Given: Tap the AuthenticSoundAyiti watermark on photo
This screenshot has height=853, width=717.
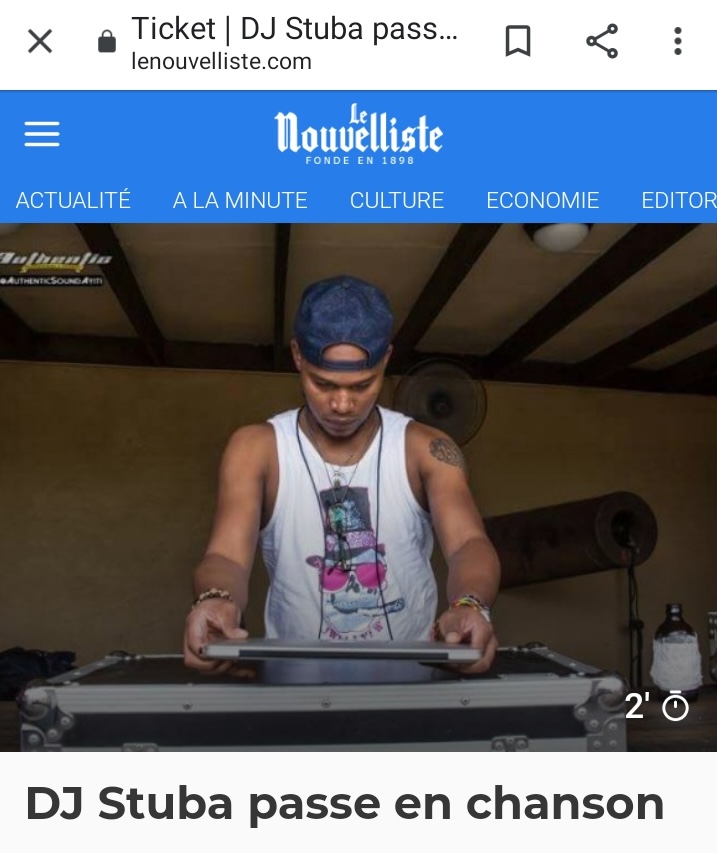Looking at the screenshot, I should click(x=53, y=268).
